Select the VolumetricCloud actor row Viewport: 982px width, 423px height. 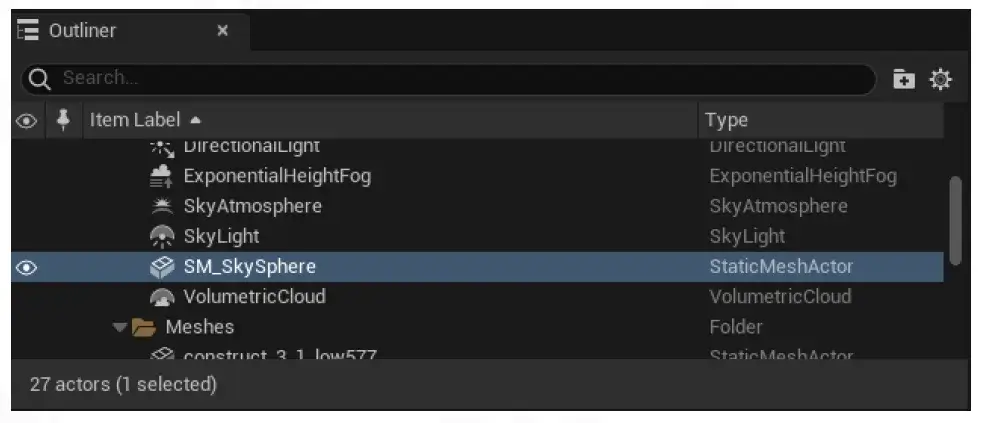pyautogui.click(x=477, y=296)
